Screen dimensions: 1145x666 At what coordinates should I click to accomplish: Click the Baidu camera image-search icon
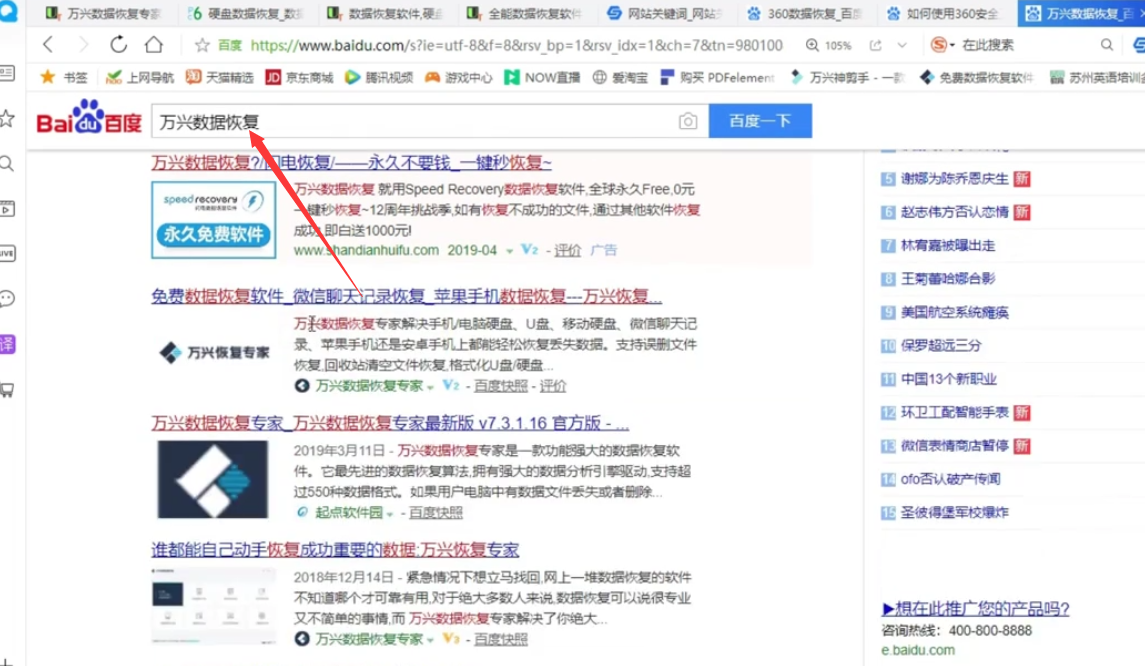(x=688, y=121)
